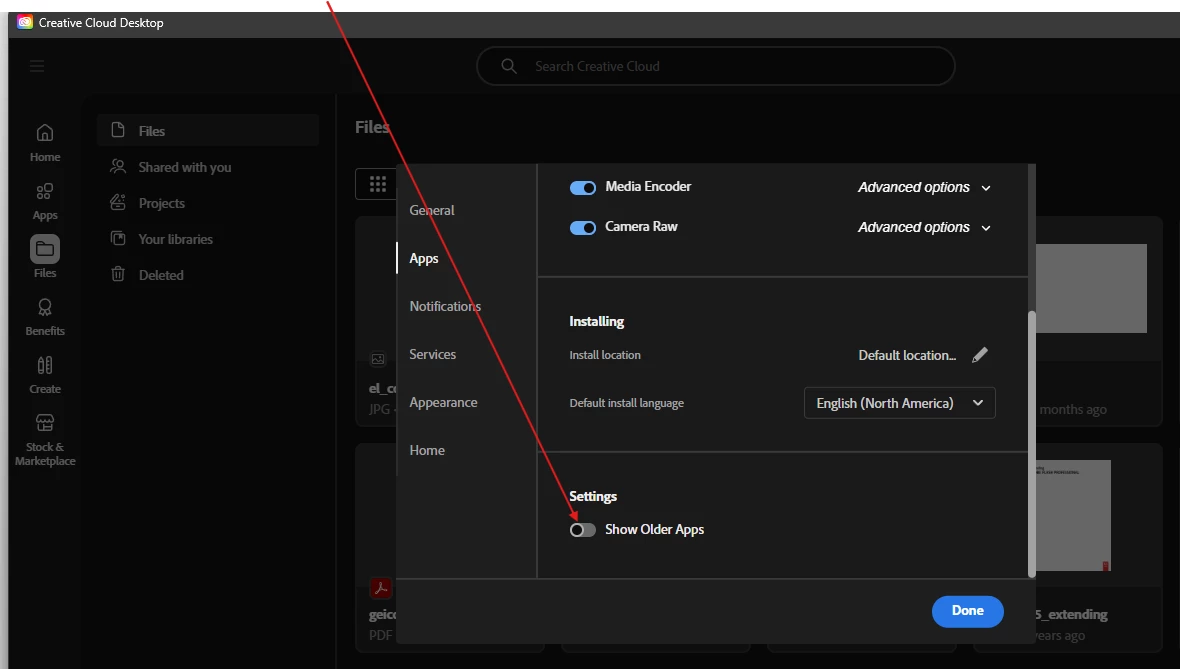The height and width of the screenshot is (669, 1180).
Task: Select Home preferences tab
Action: [x=427, y=450]
